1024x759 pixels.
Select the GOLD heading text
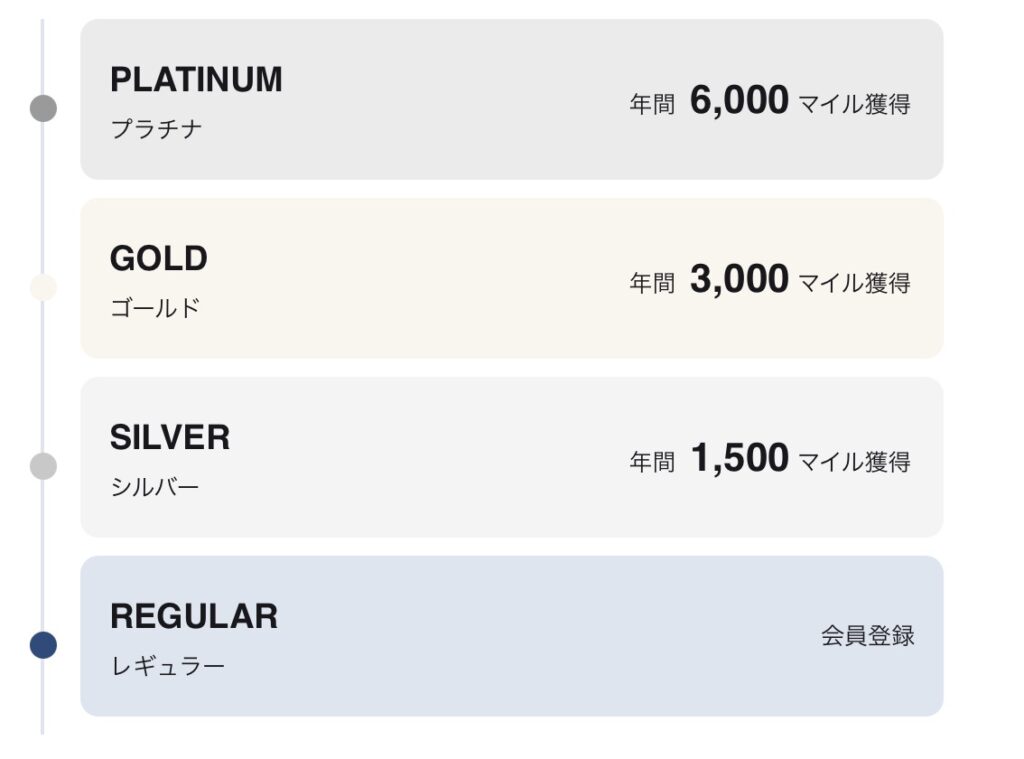click(159, 259)
